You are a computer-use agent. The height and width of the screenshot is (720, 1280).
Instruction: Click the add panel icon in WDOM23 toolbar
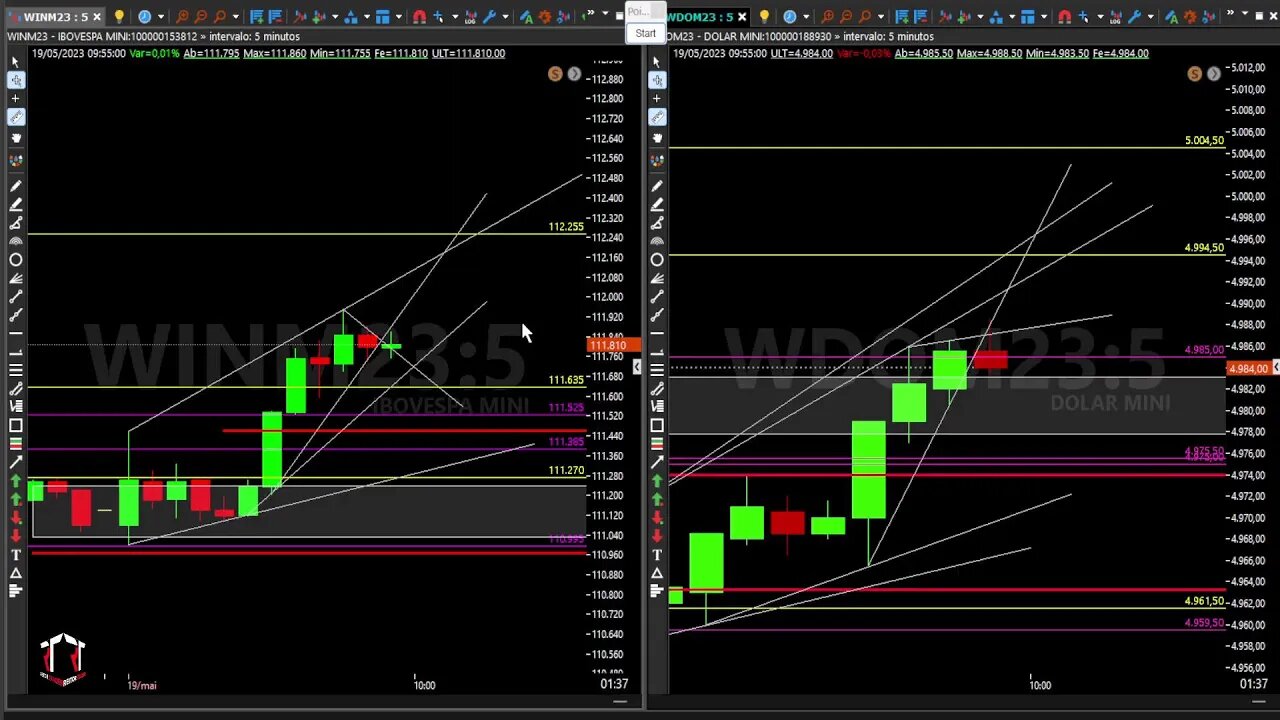pyautogui.click(x=902, y=17)
